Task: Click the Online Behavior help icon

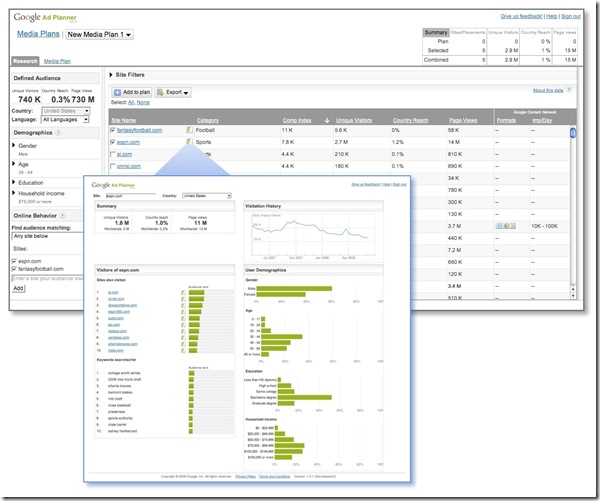Action: coord(63,216)
